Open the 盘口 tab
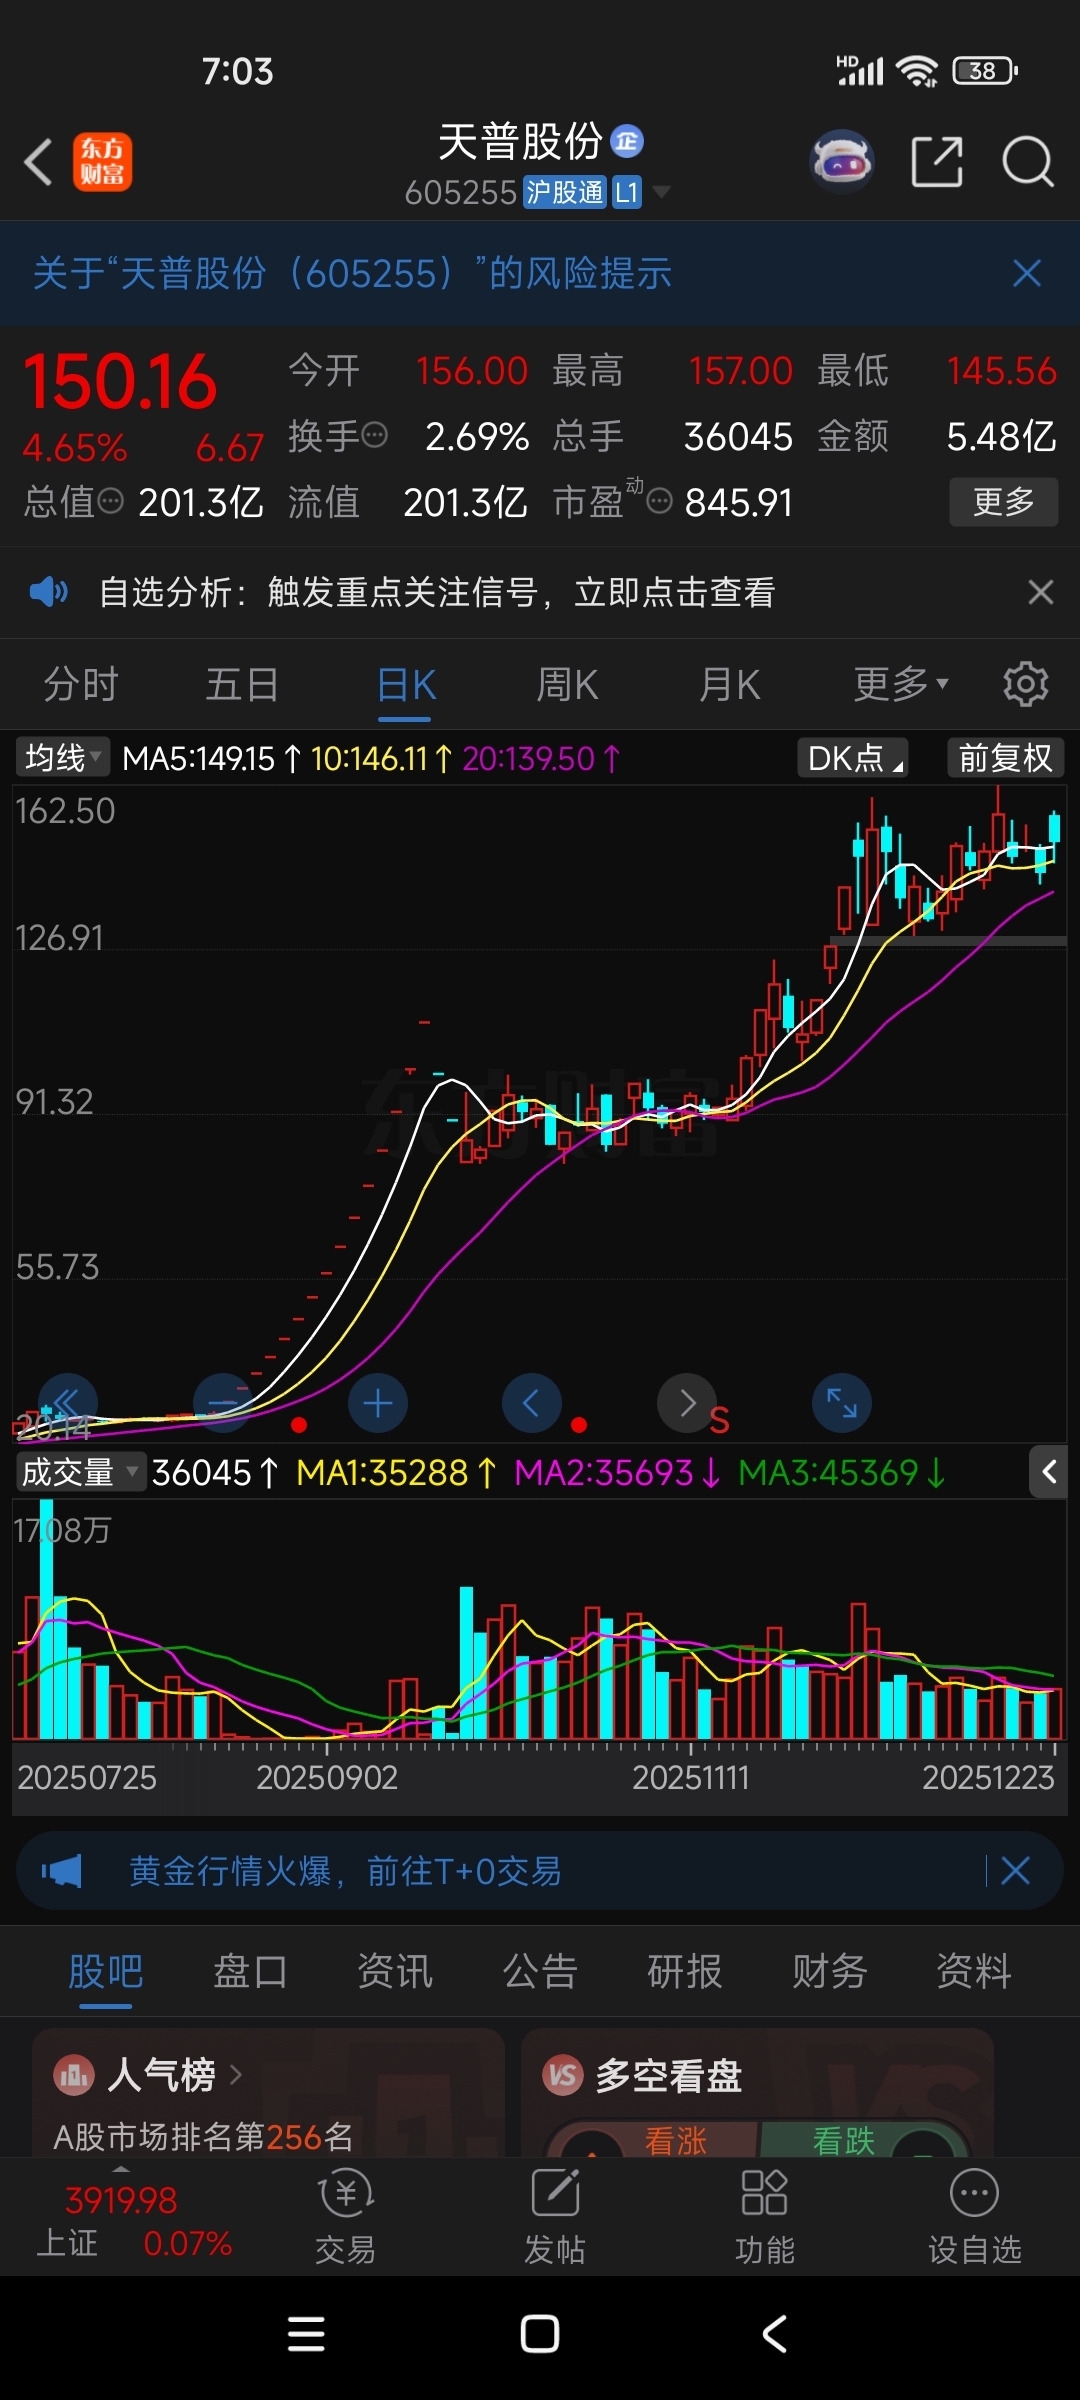Viewport: 1080px width, 2400px height. [x=250, y=1971]
